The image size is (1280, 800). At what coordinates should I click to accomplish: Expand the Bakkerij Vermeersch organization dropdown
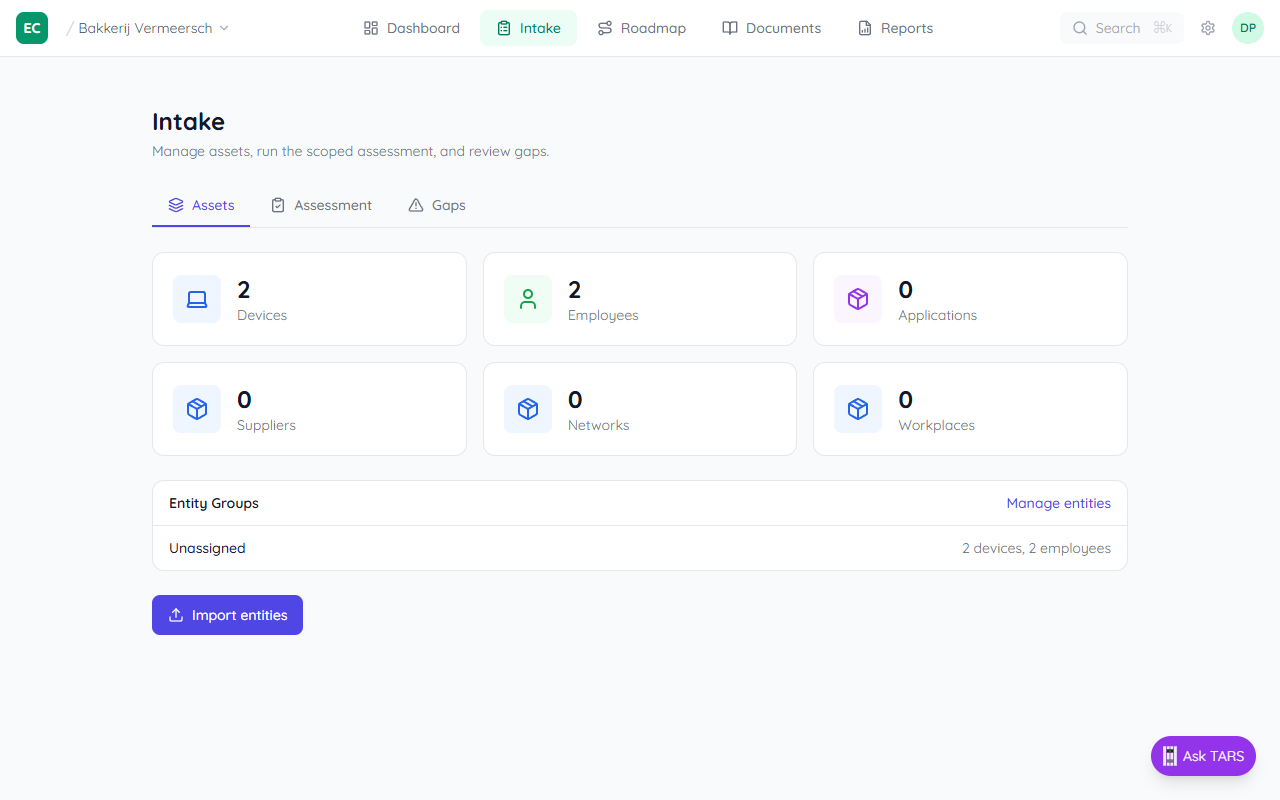click(154, 28)
